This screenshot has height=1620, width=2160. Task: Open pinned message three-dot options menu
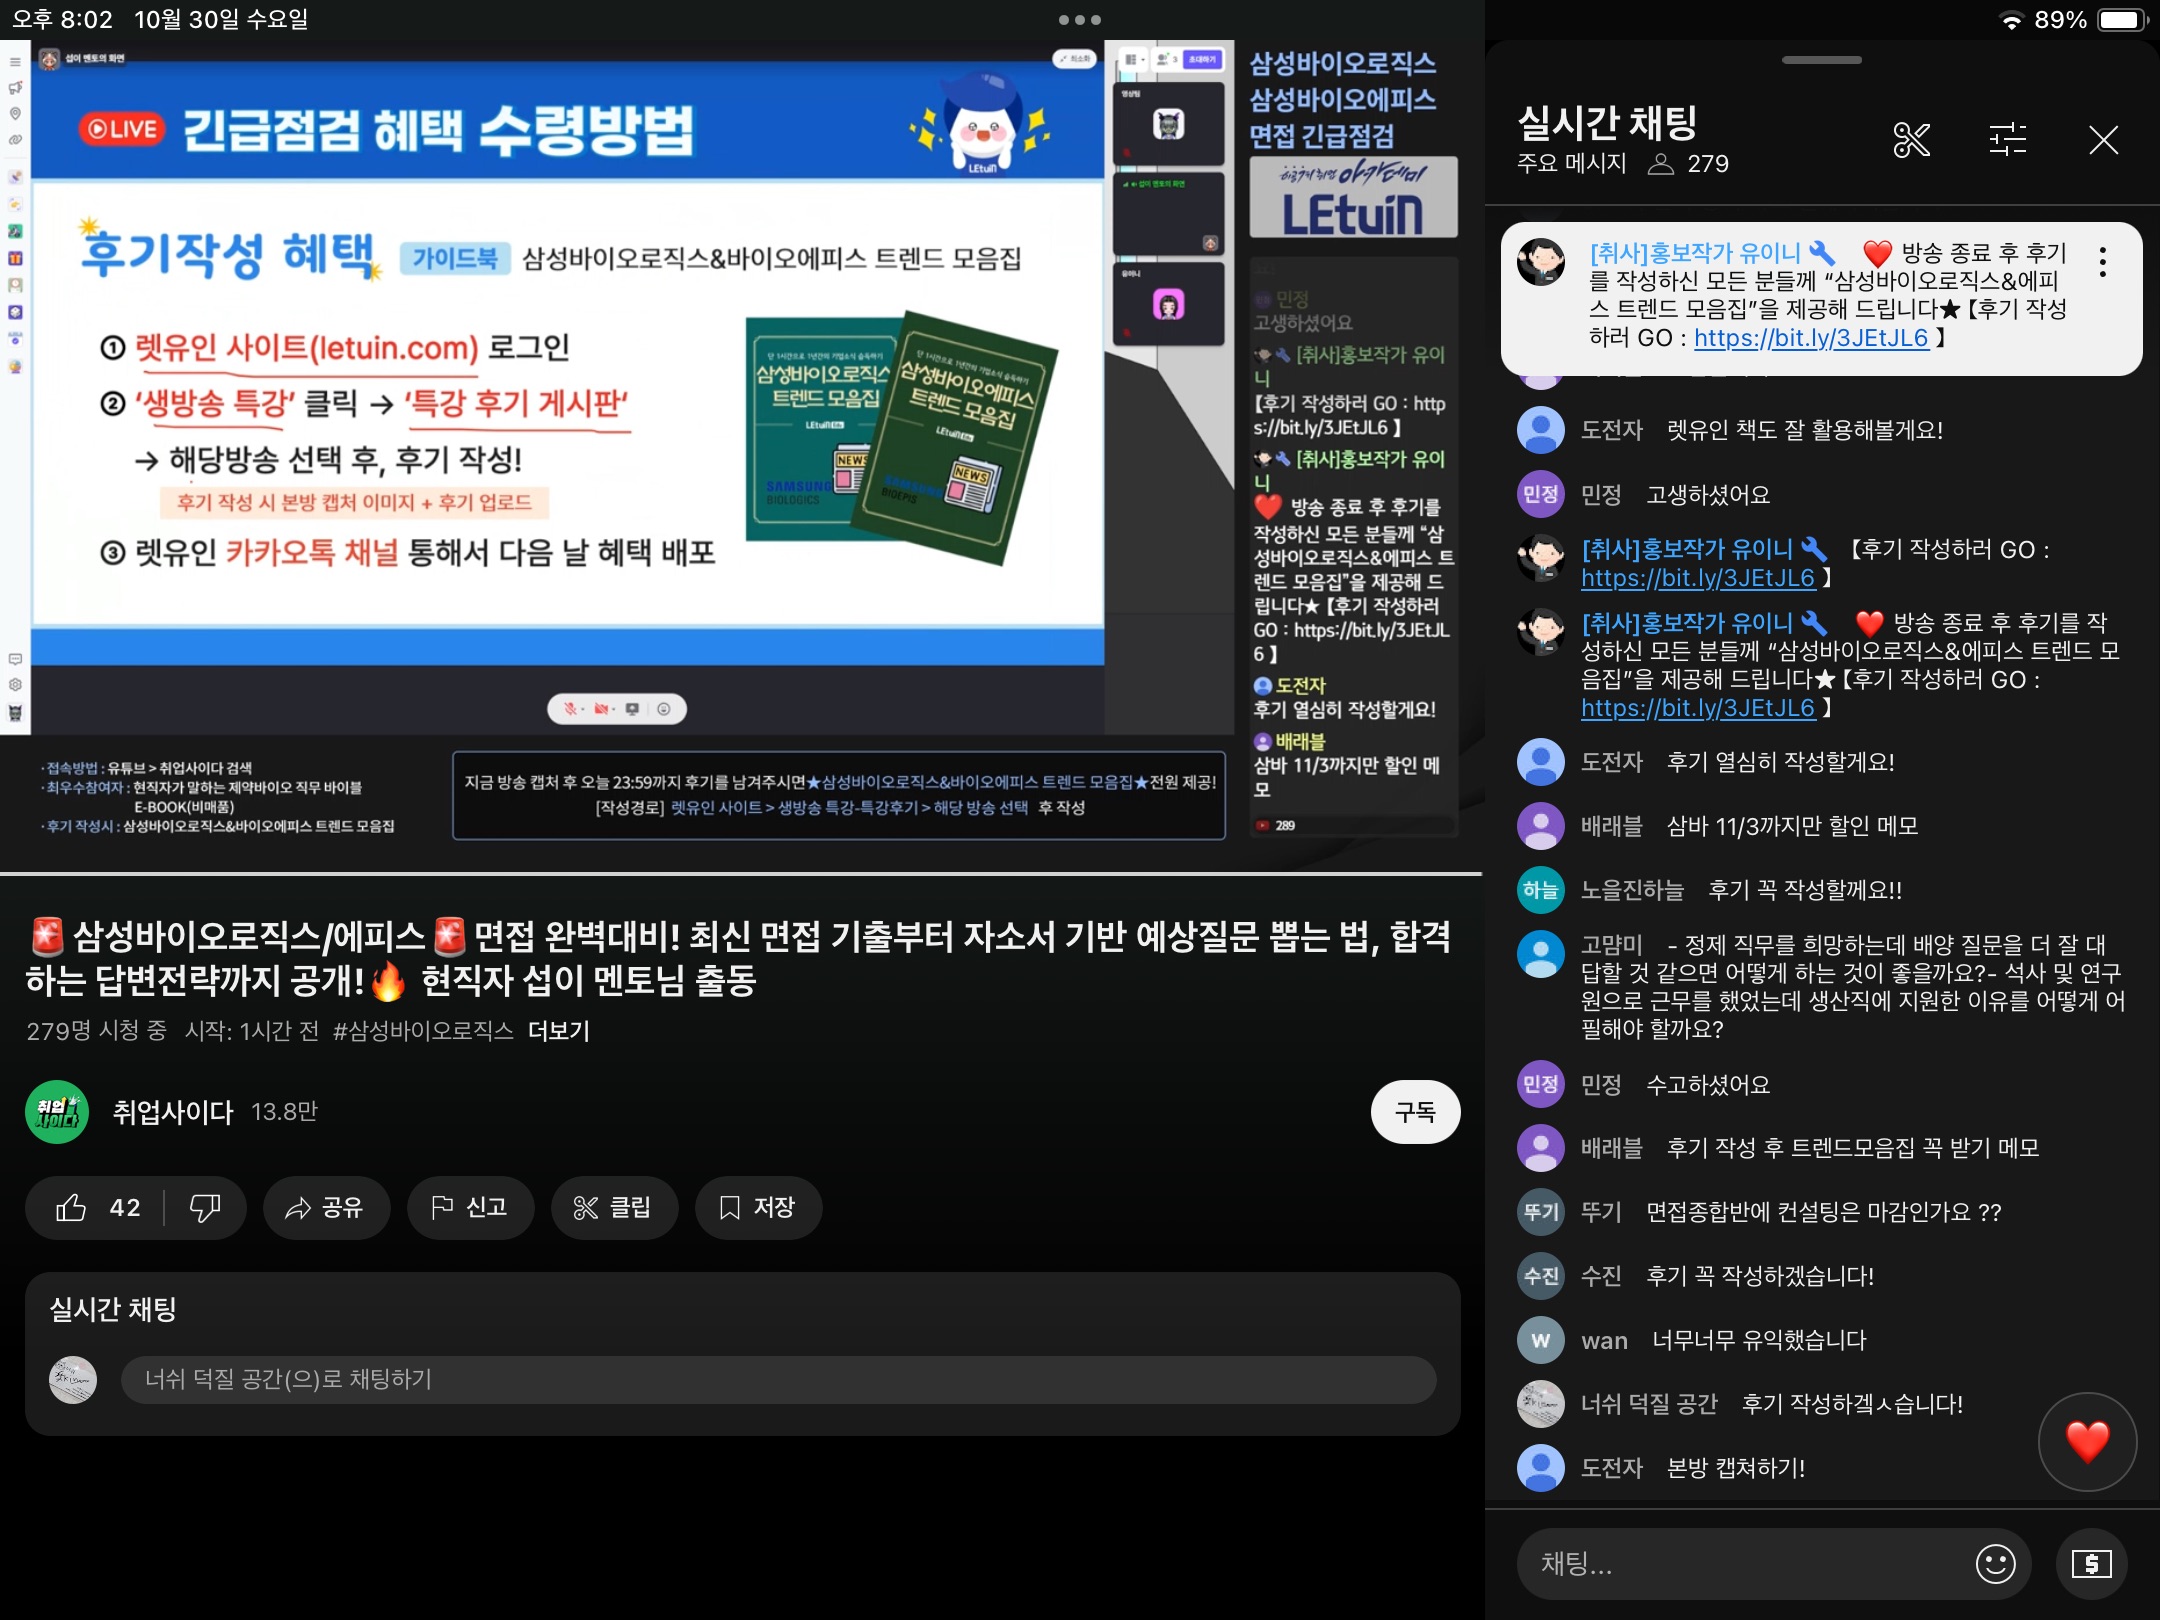pos(2102,262)
